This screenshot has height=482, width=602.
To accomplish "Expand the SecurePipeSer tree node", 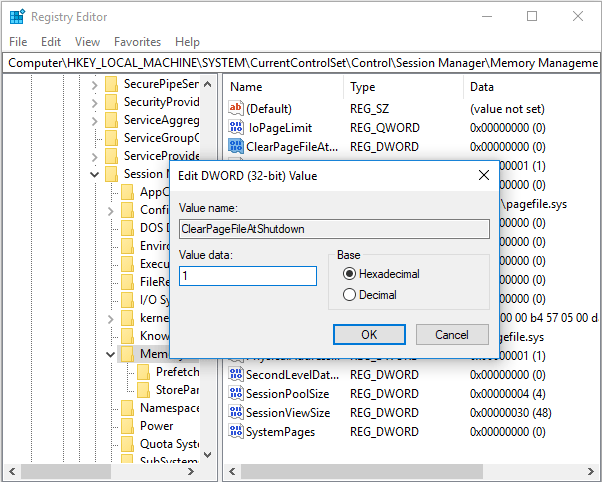I will [94, 85].
